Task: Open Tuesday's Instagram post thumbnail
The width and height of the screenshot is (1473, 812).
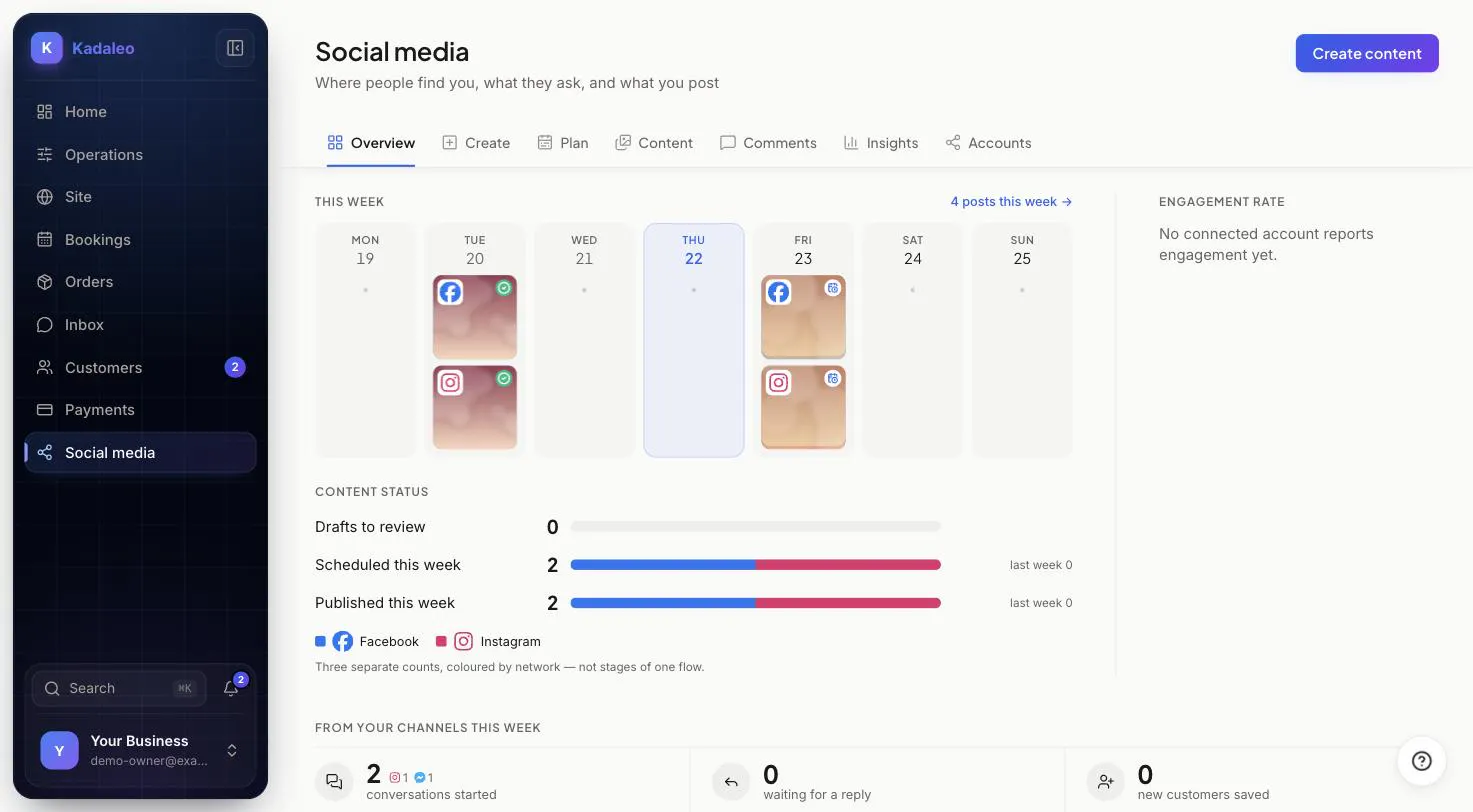Action: click(475, 407)
